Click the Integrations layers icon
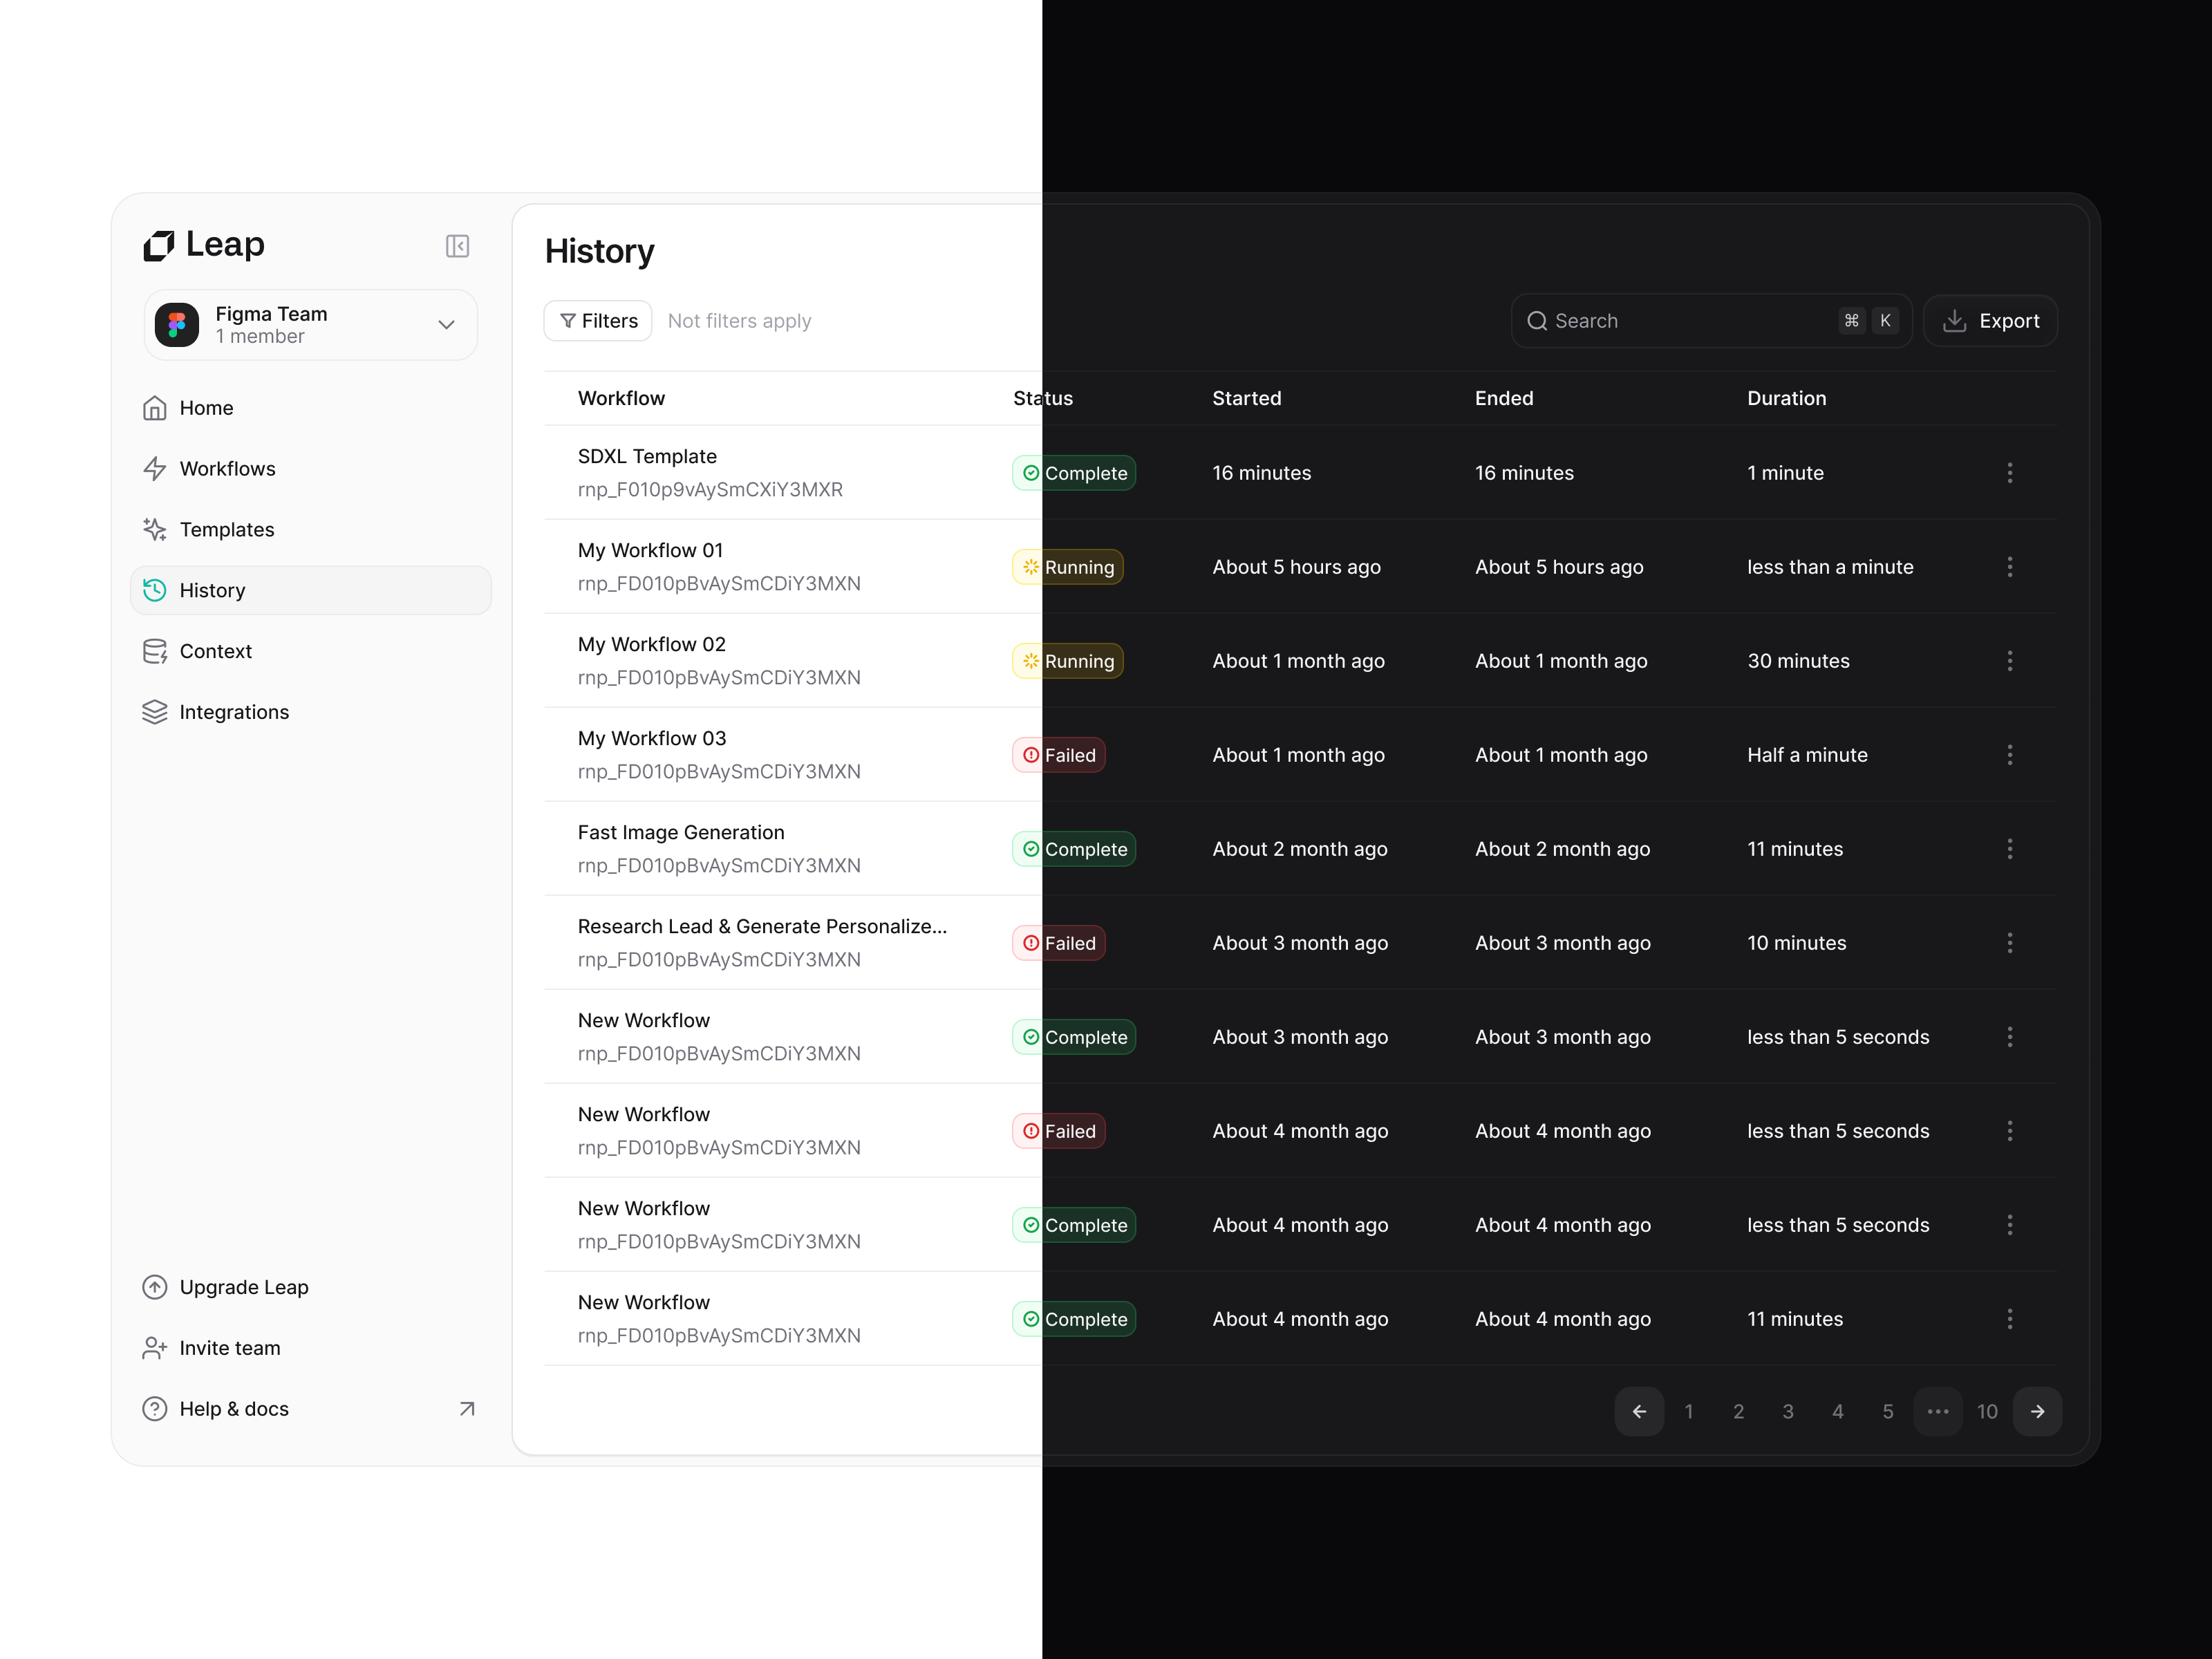The image size is (2212, 1659). tap(156, 711)
